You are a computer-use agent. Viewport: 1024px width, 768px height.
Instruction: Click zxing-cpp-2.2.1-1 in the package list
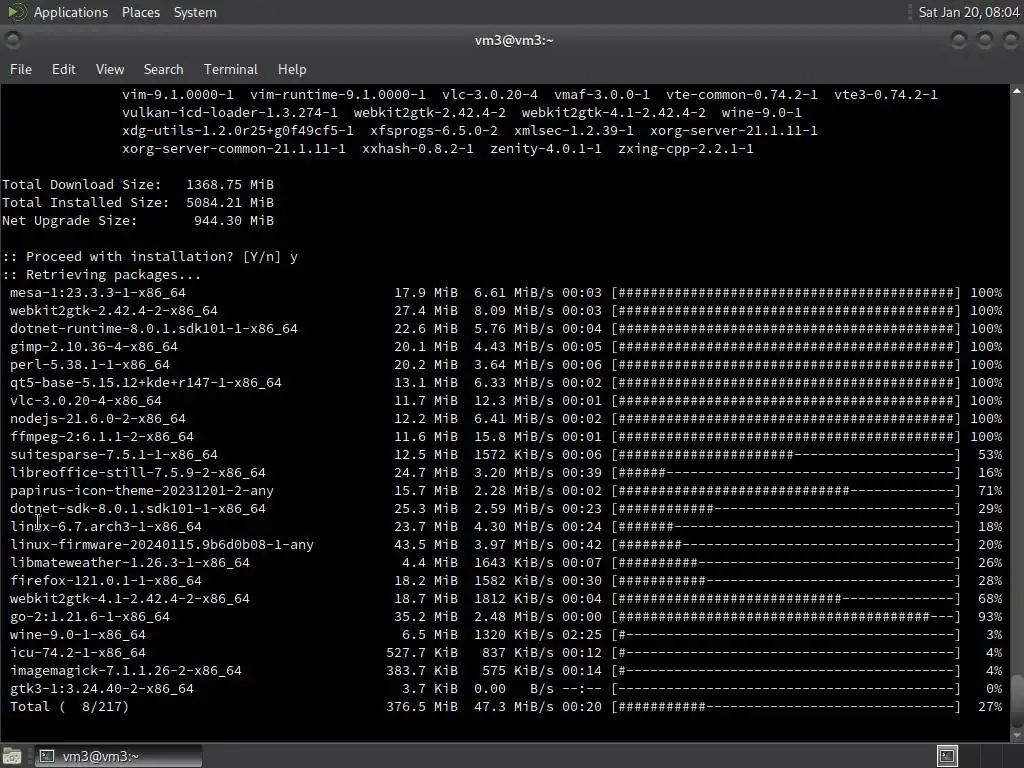pos(686,149)
